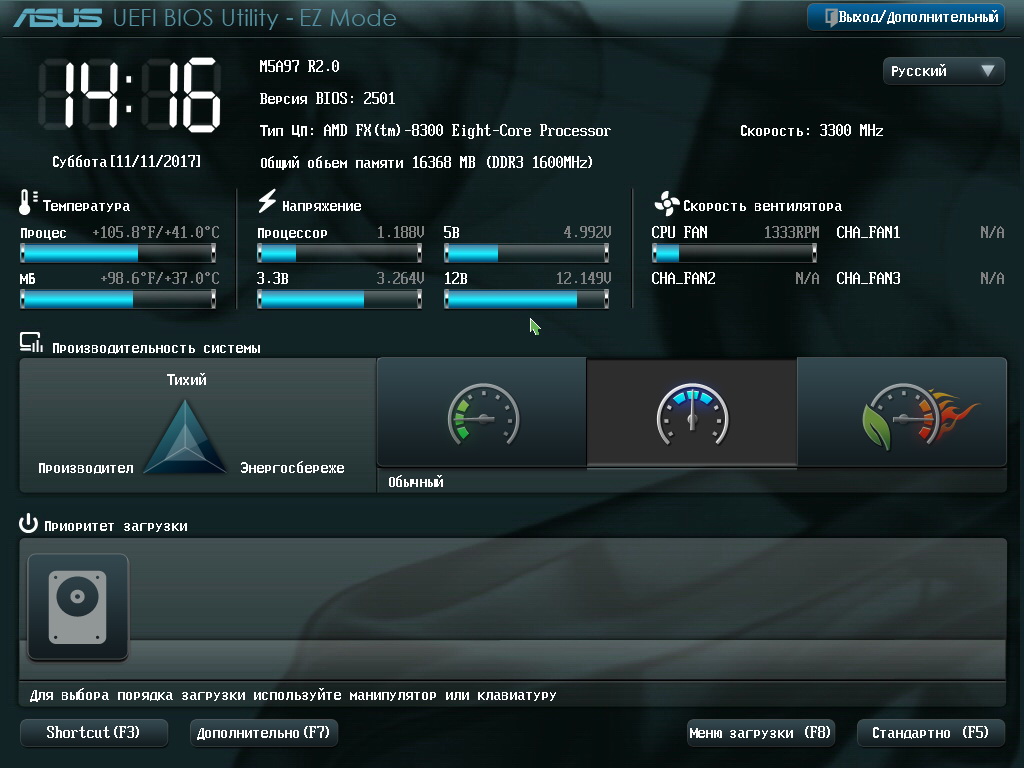The width and height of the screenshot is (1024, 768).
Task: Open Меню загрузки (F8) boot menu
Action: pyautogui.click(x=761, y=733)
